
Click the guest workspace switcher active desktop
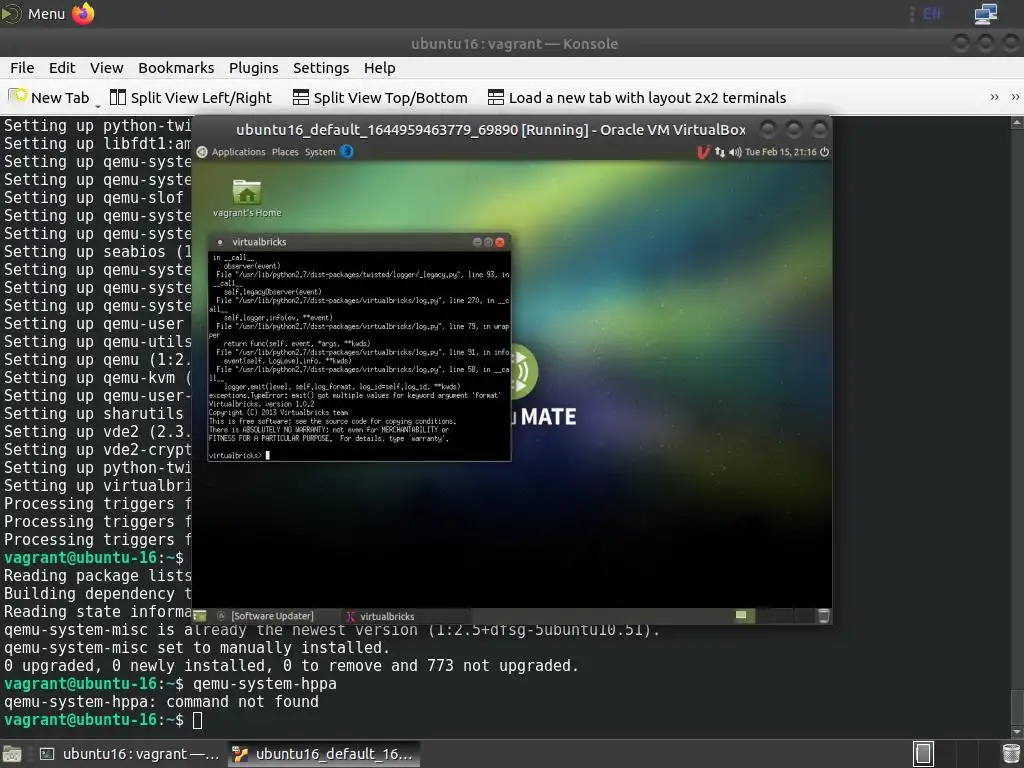[x=742, y=615]
